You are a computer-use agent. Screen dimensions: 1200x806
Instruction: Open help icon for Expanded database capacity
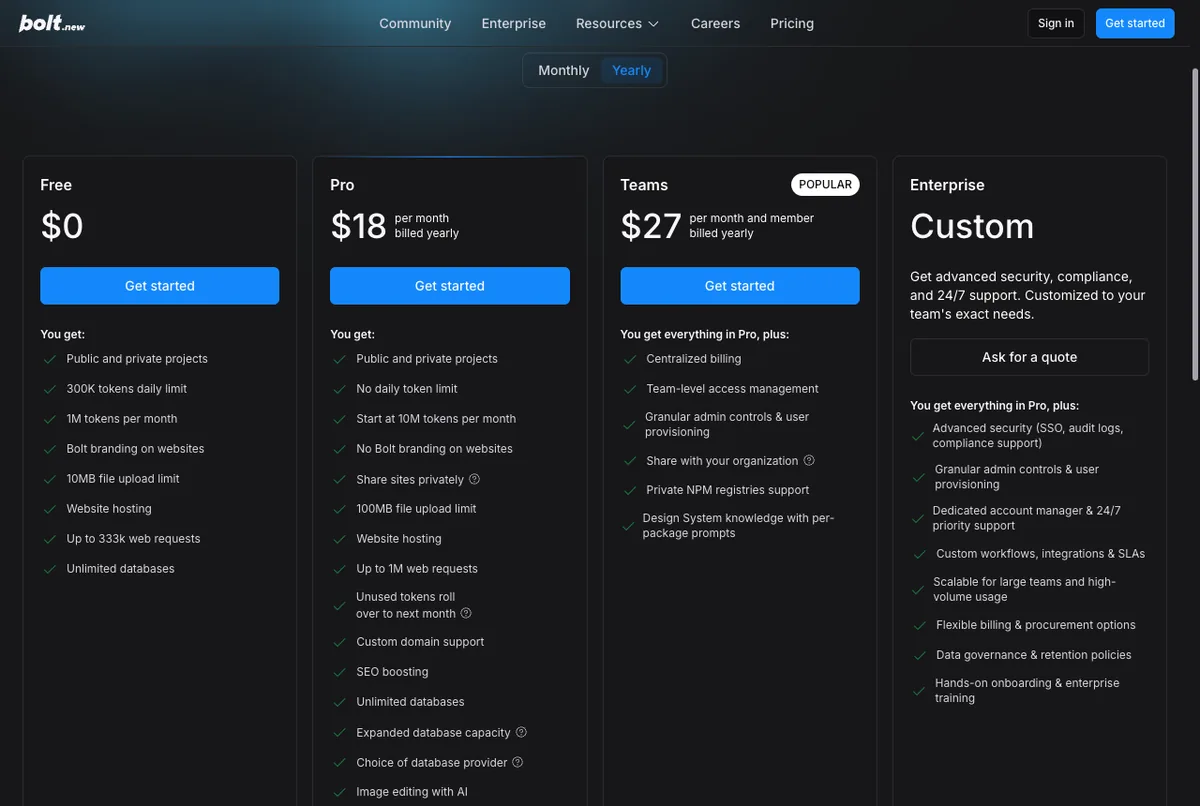coord(521,732)
